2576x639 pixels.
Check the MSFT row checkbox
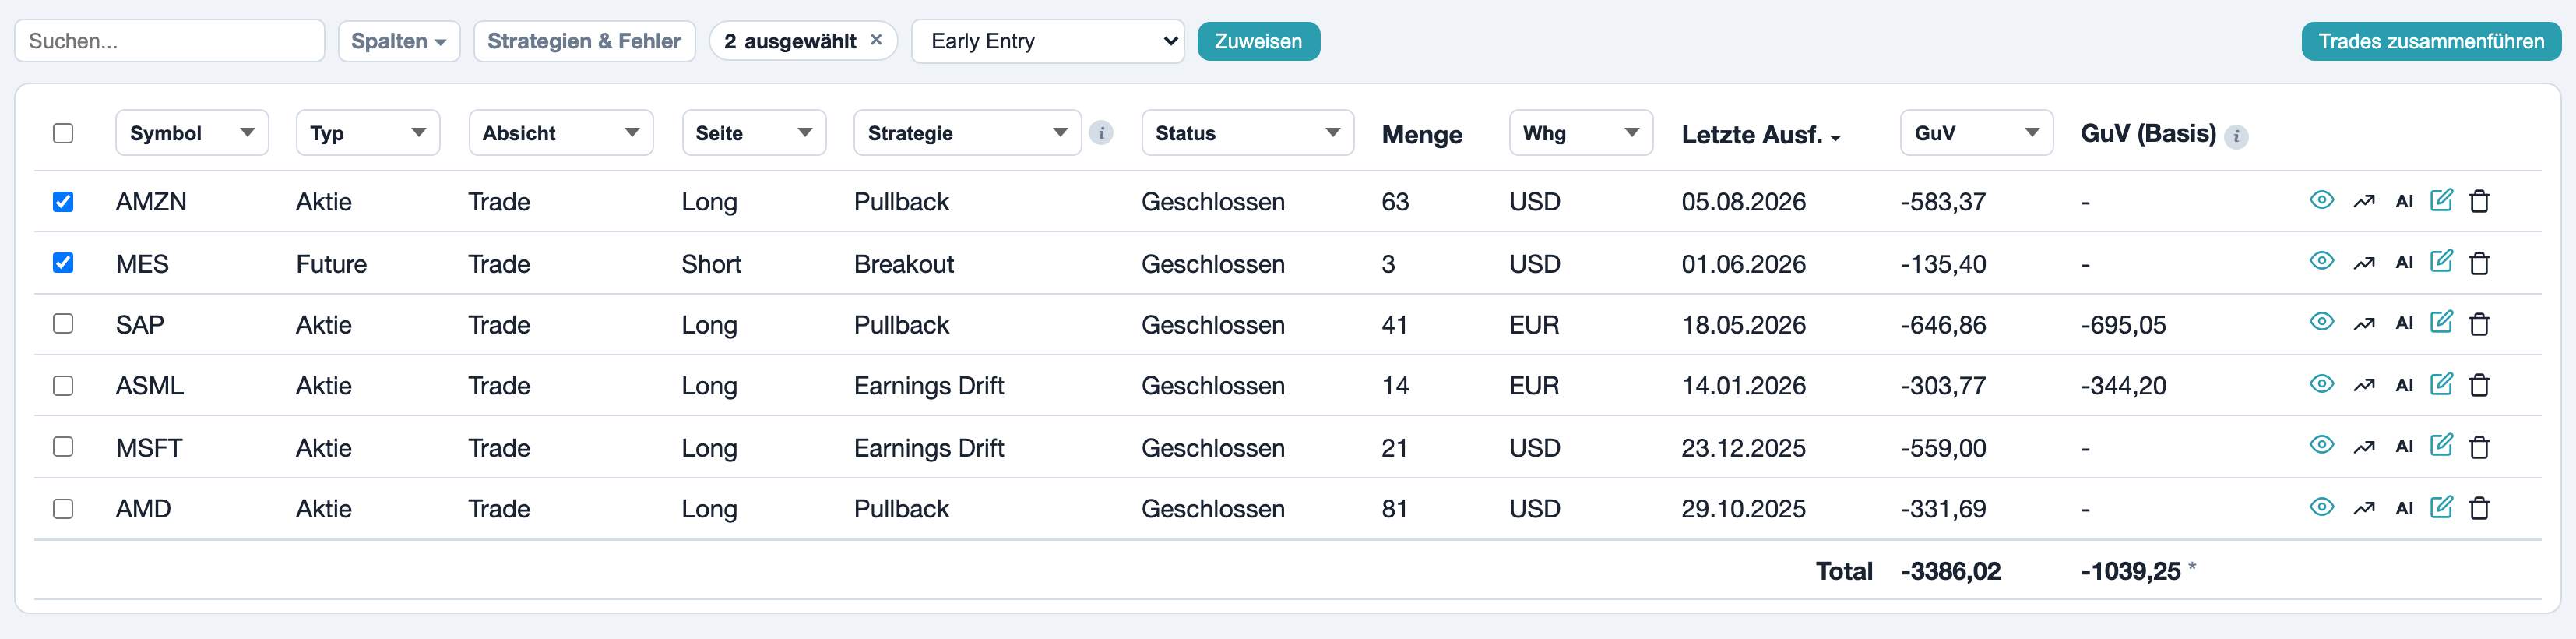coord(63,446)
